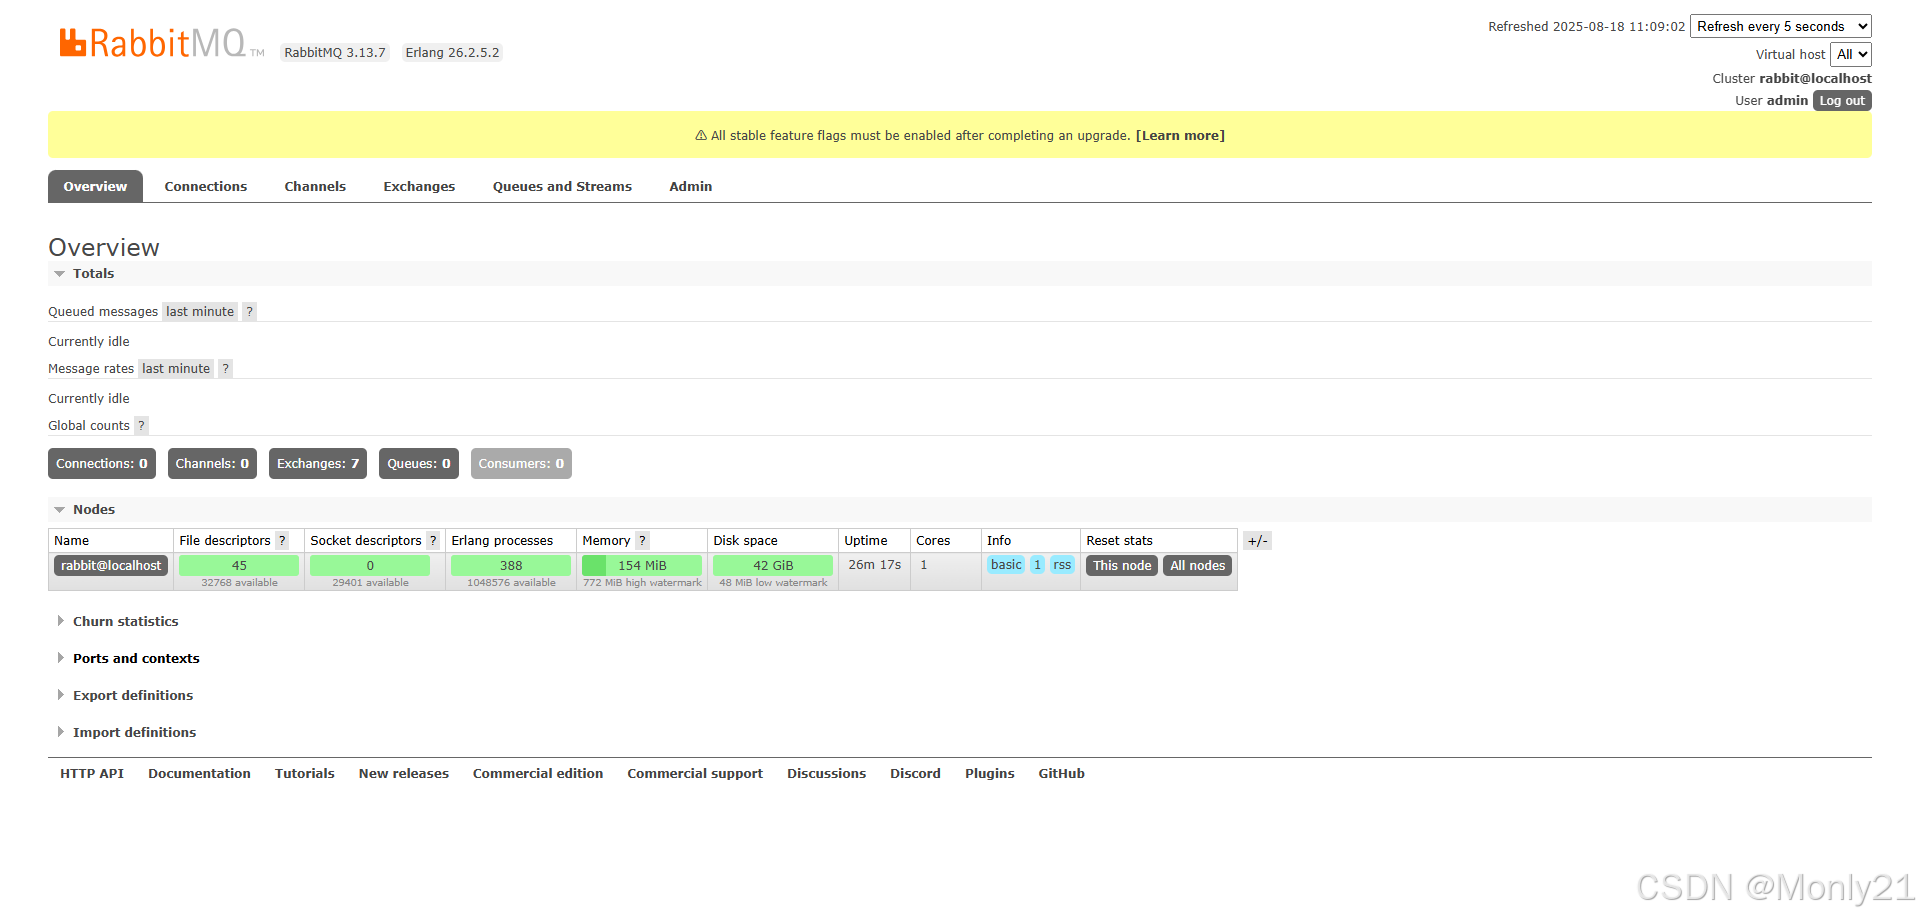Click Consumers: 0 count button
Image resolution: width=1920 pixels, height=919 pixels.
521,464
